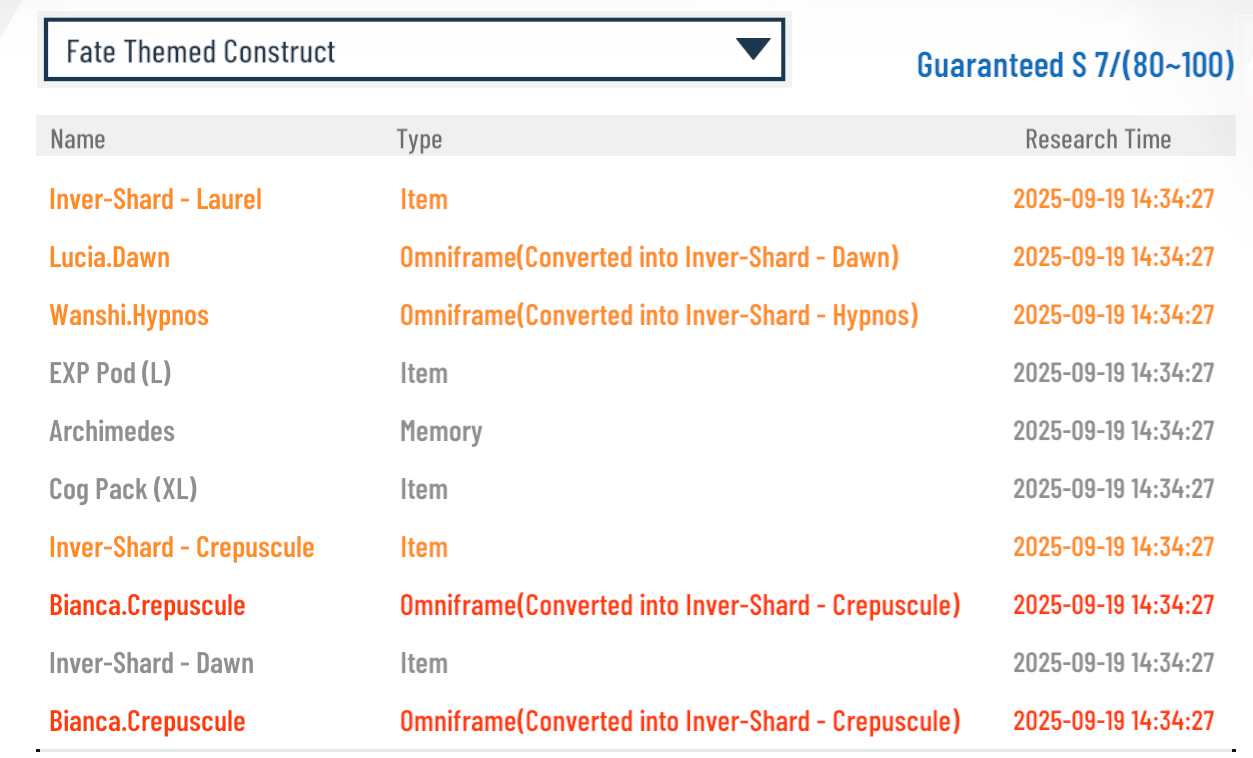The image size is (1253, 758).
Task: Click the Archimedes memory entry
Action: (112, 431)
